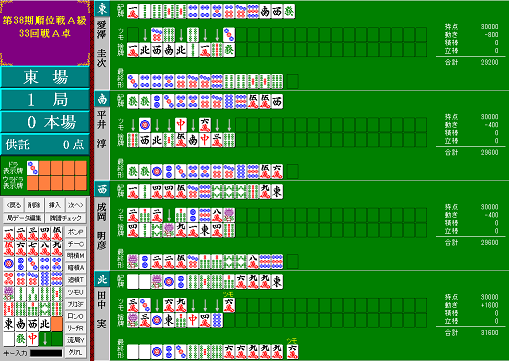Select the down-arrow tsumogiri tile in palette
The width and height of the screenshot is (509, 361).
click(x=45, y=339)
